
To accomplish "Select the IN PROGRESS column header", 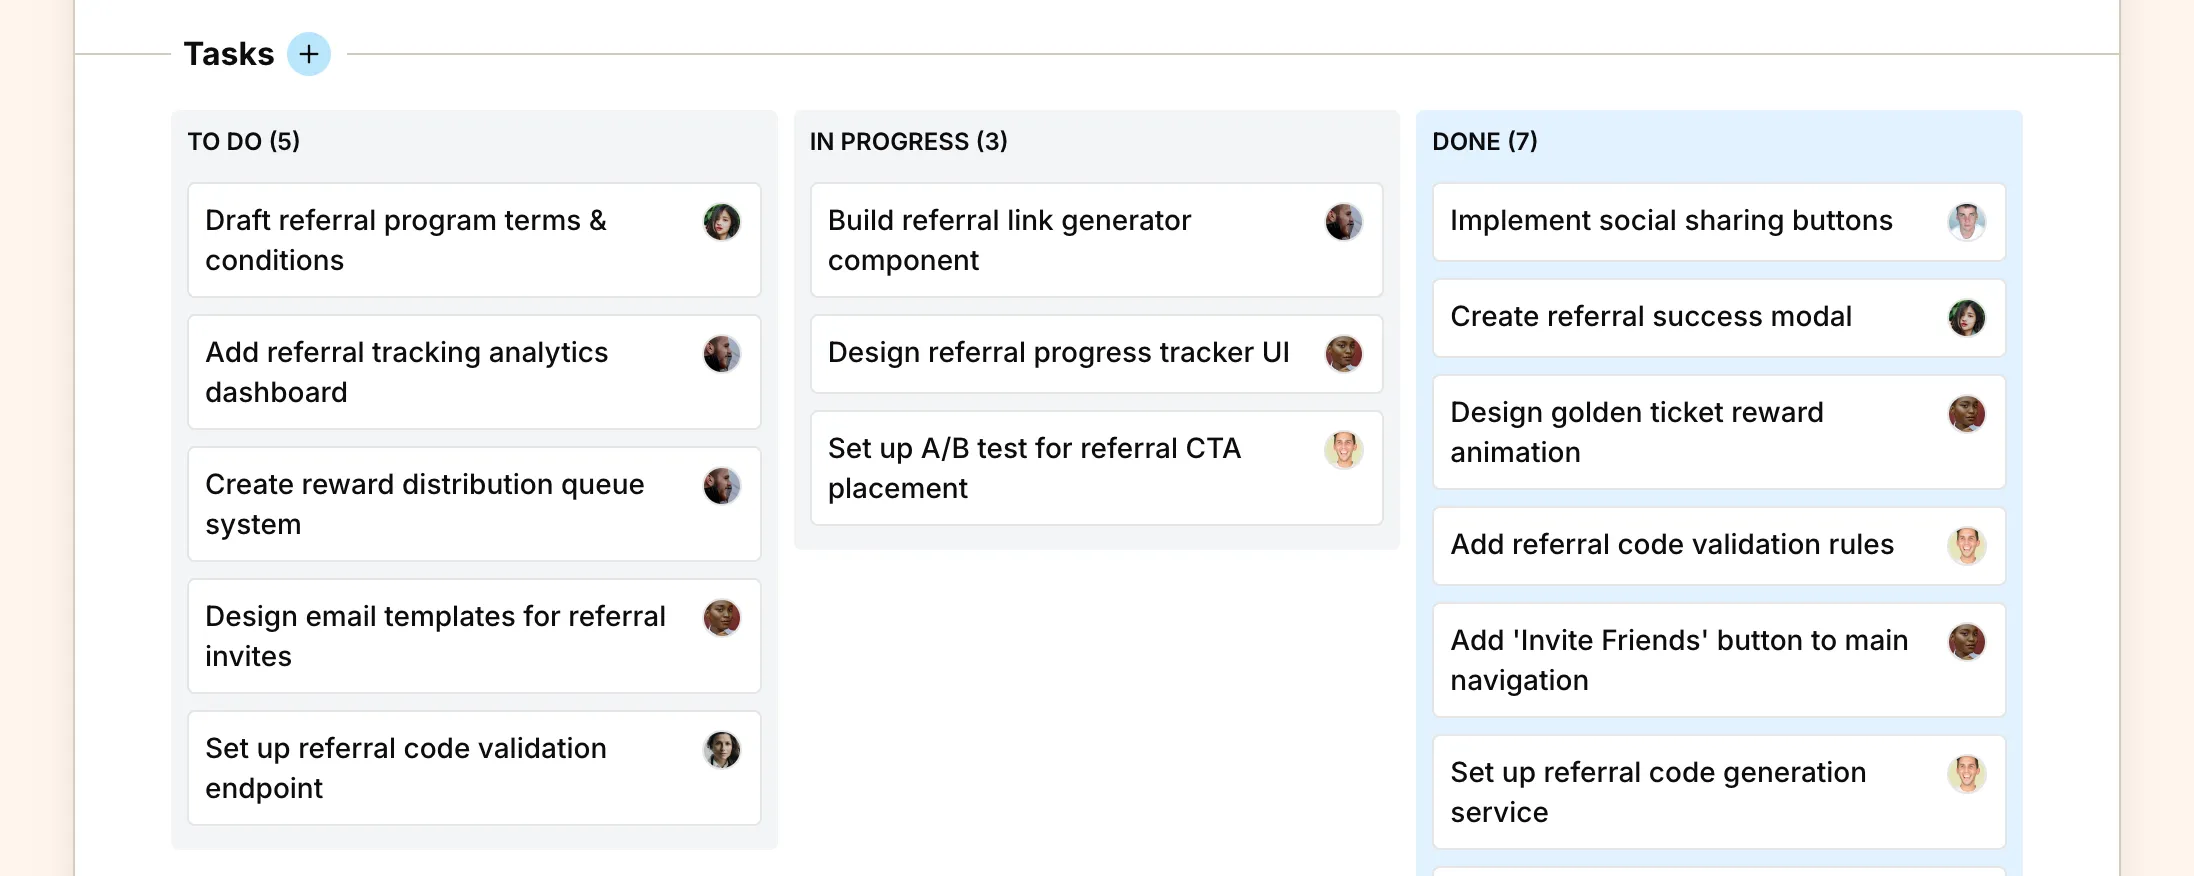I will point(908,142).
